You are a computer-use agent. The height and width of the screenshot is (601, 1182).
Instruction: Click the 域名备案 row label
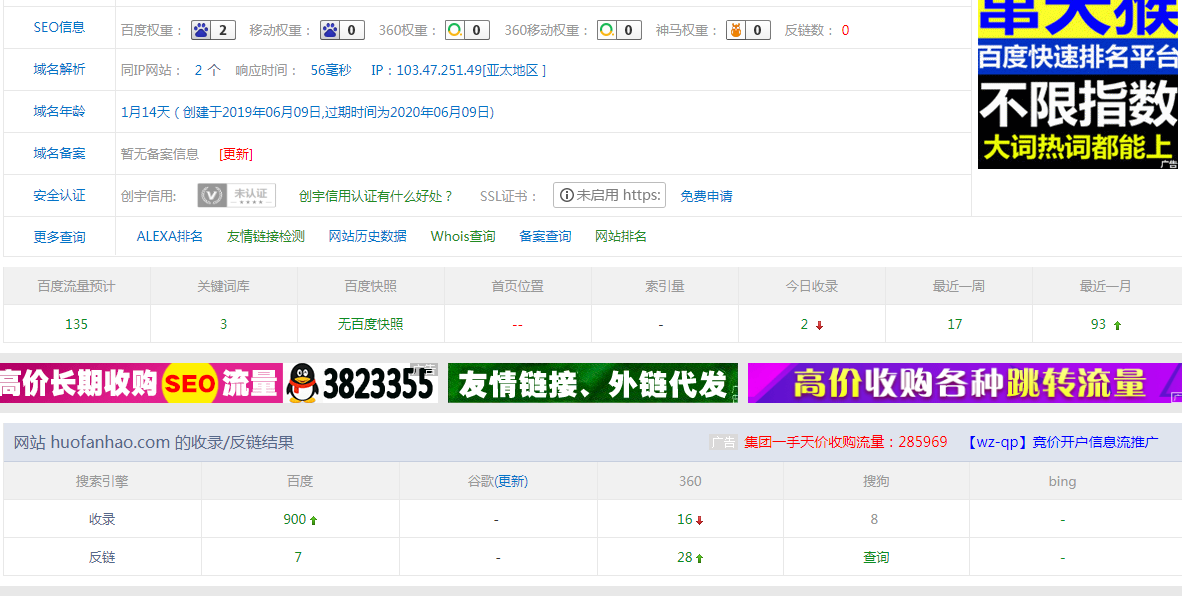(60, 153)
